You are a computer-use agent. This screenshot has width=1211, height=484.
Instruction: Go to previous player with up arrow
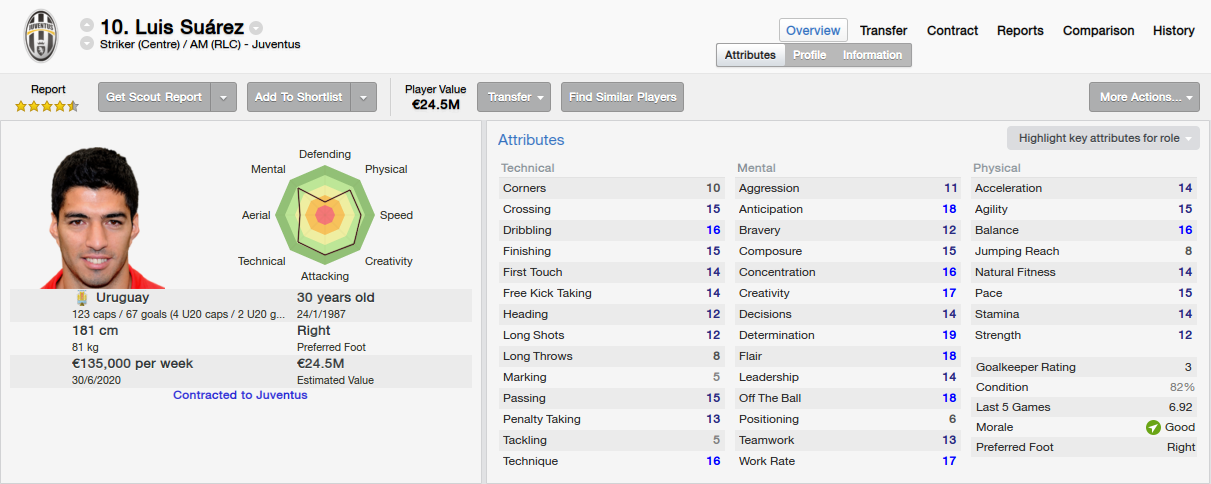pyautogui.click(x=87, y=25)
